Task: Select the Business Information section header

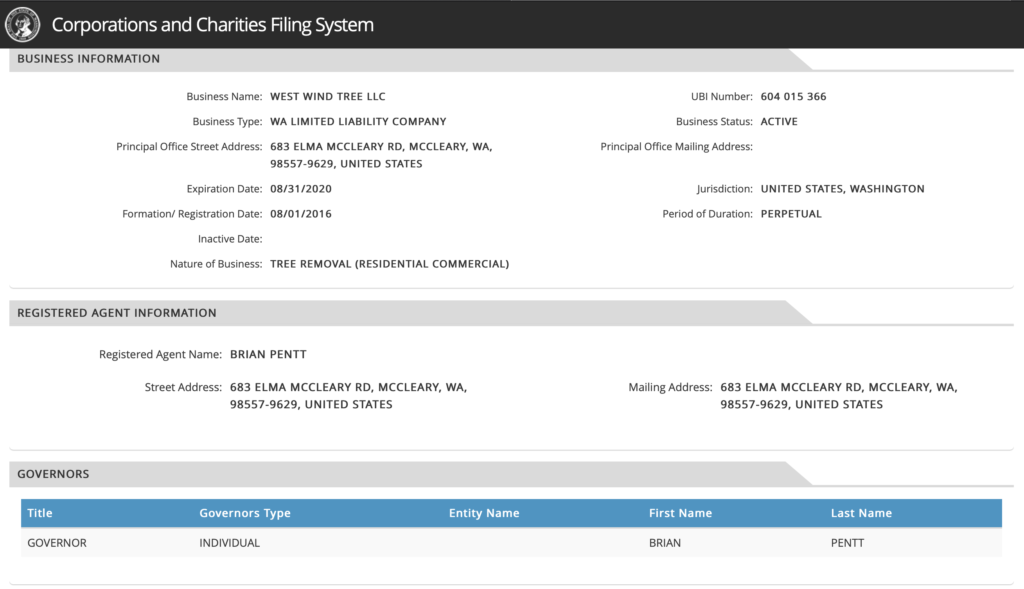Action: (x=88, y=59)
